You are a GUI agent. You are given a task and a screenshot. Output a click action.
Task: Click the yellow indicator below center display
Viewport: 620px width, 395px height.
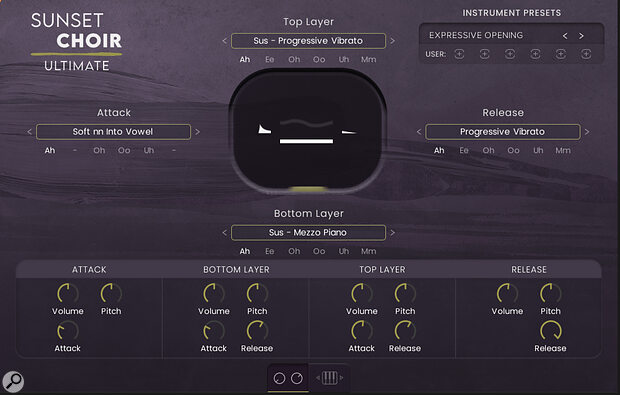[308, 189]
